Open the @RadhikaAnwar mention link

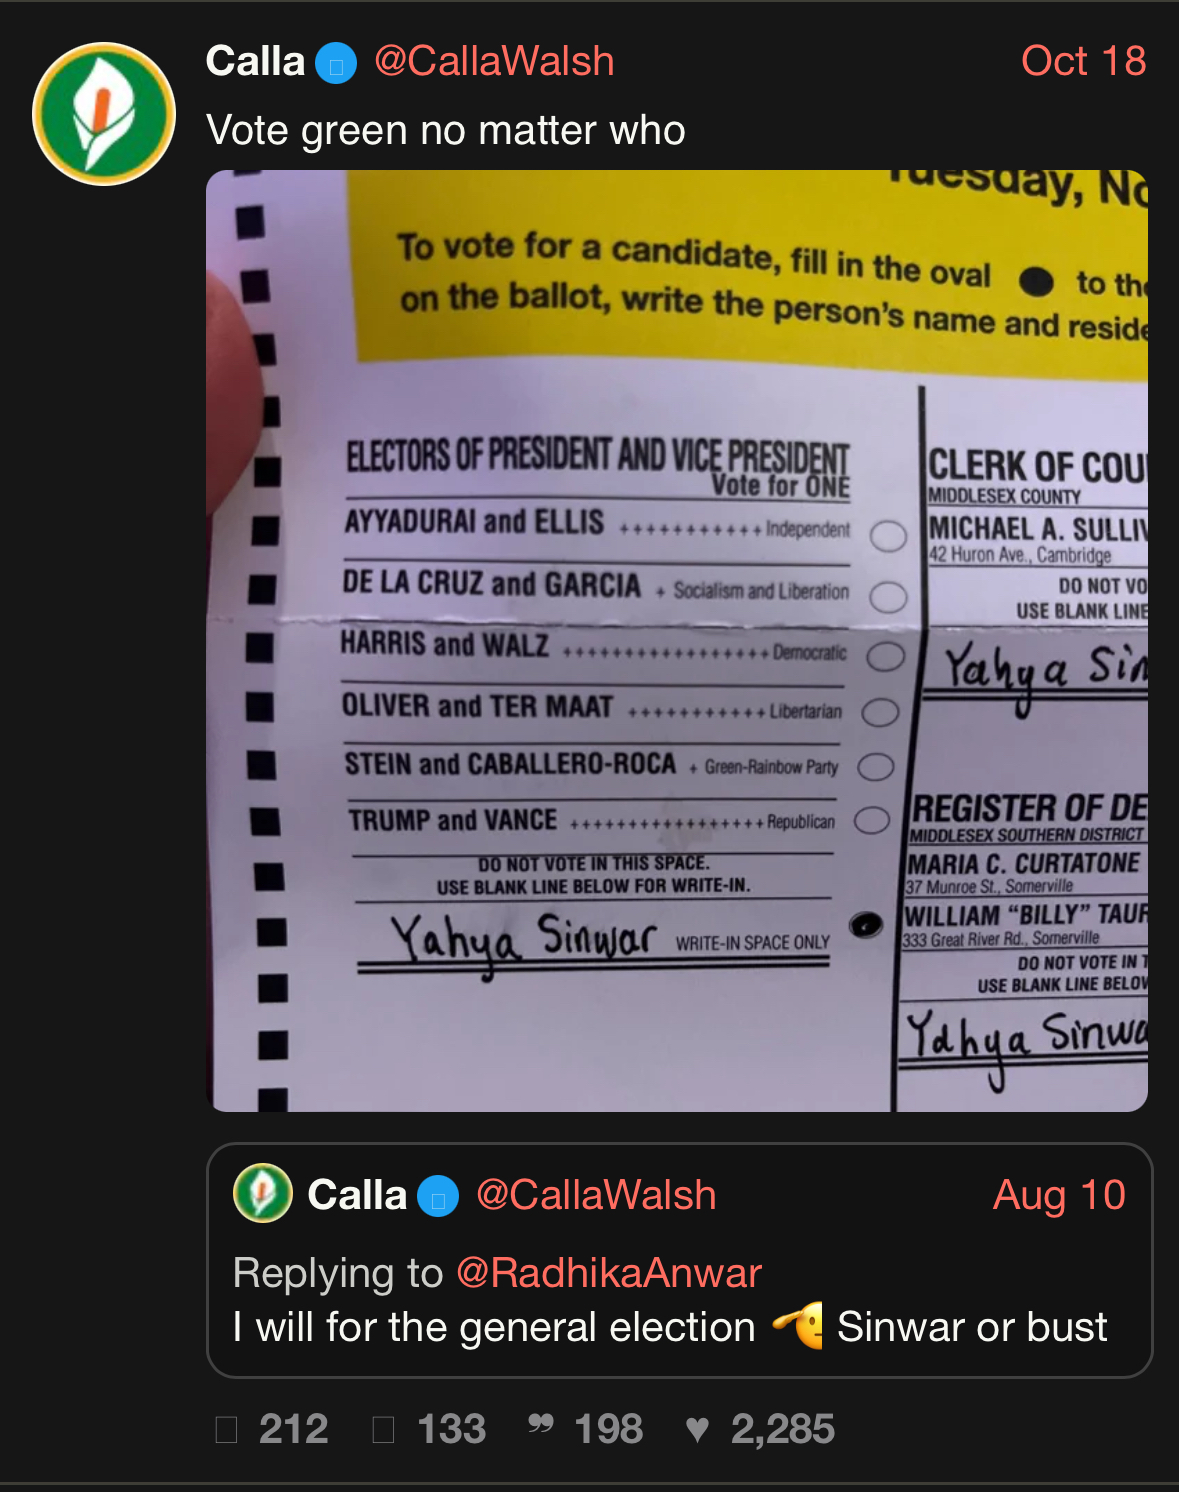pyautogui.click(x=609, y=1273)
